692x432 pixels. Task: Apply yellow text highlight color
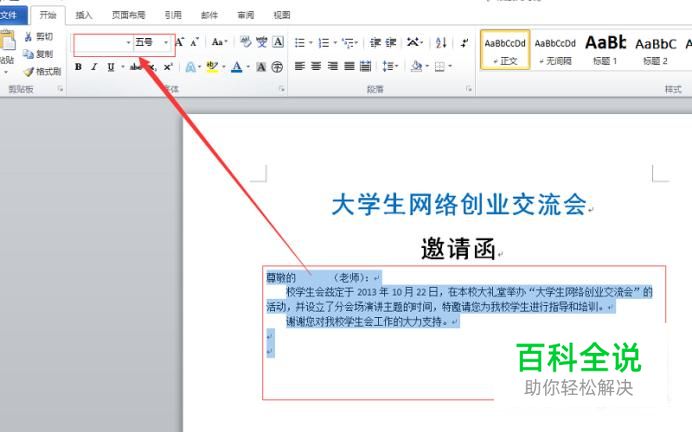212,67
